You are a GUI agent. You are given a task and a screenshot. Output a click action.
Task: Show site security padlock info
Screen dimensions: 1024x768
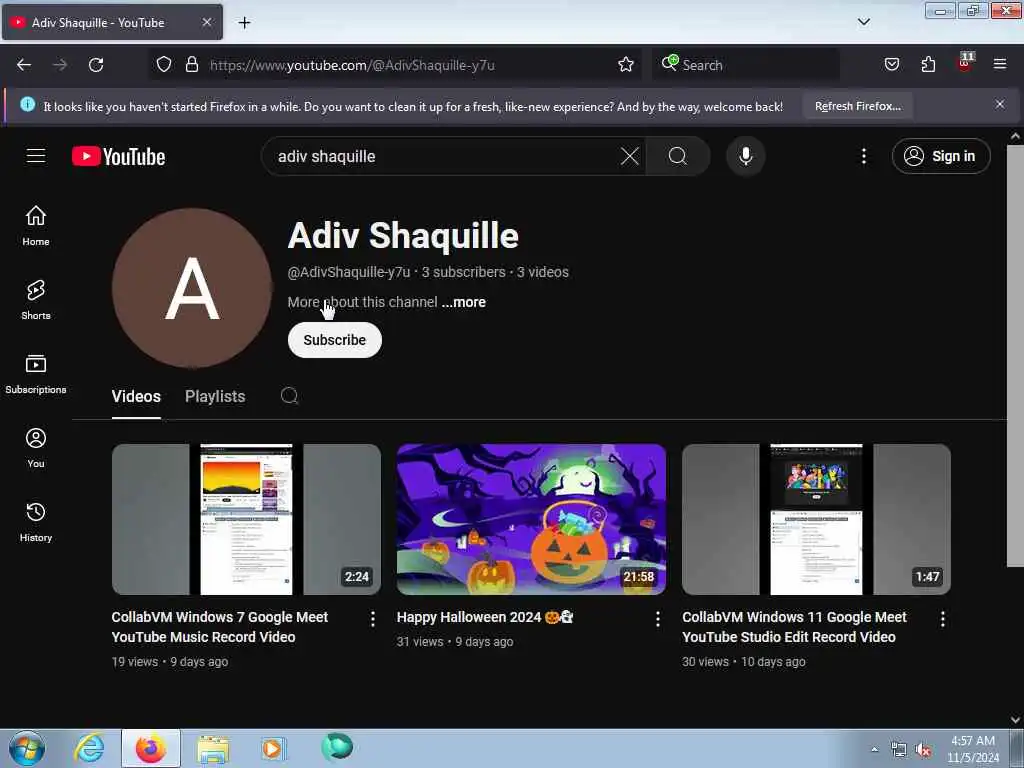pyautogui.click(x=192, y=65)
